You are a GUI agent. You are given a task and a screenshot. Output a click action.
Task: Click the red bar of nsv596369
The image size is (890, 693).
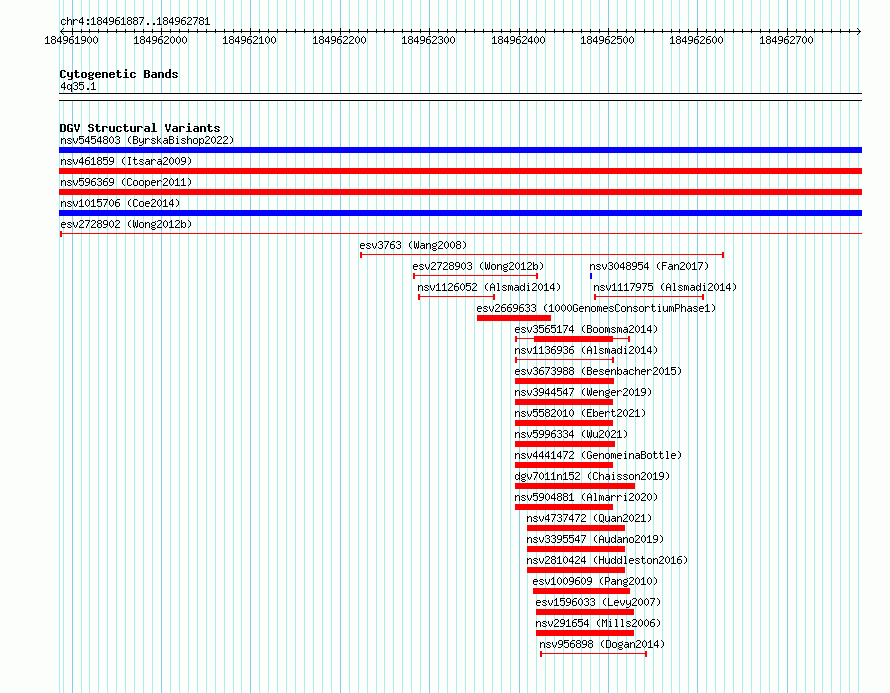(460, 192)
